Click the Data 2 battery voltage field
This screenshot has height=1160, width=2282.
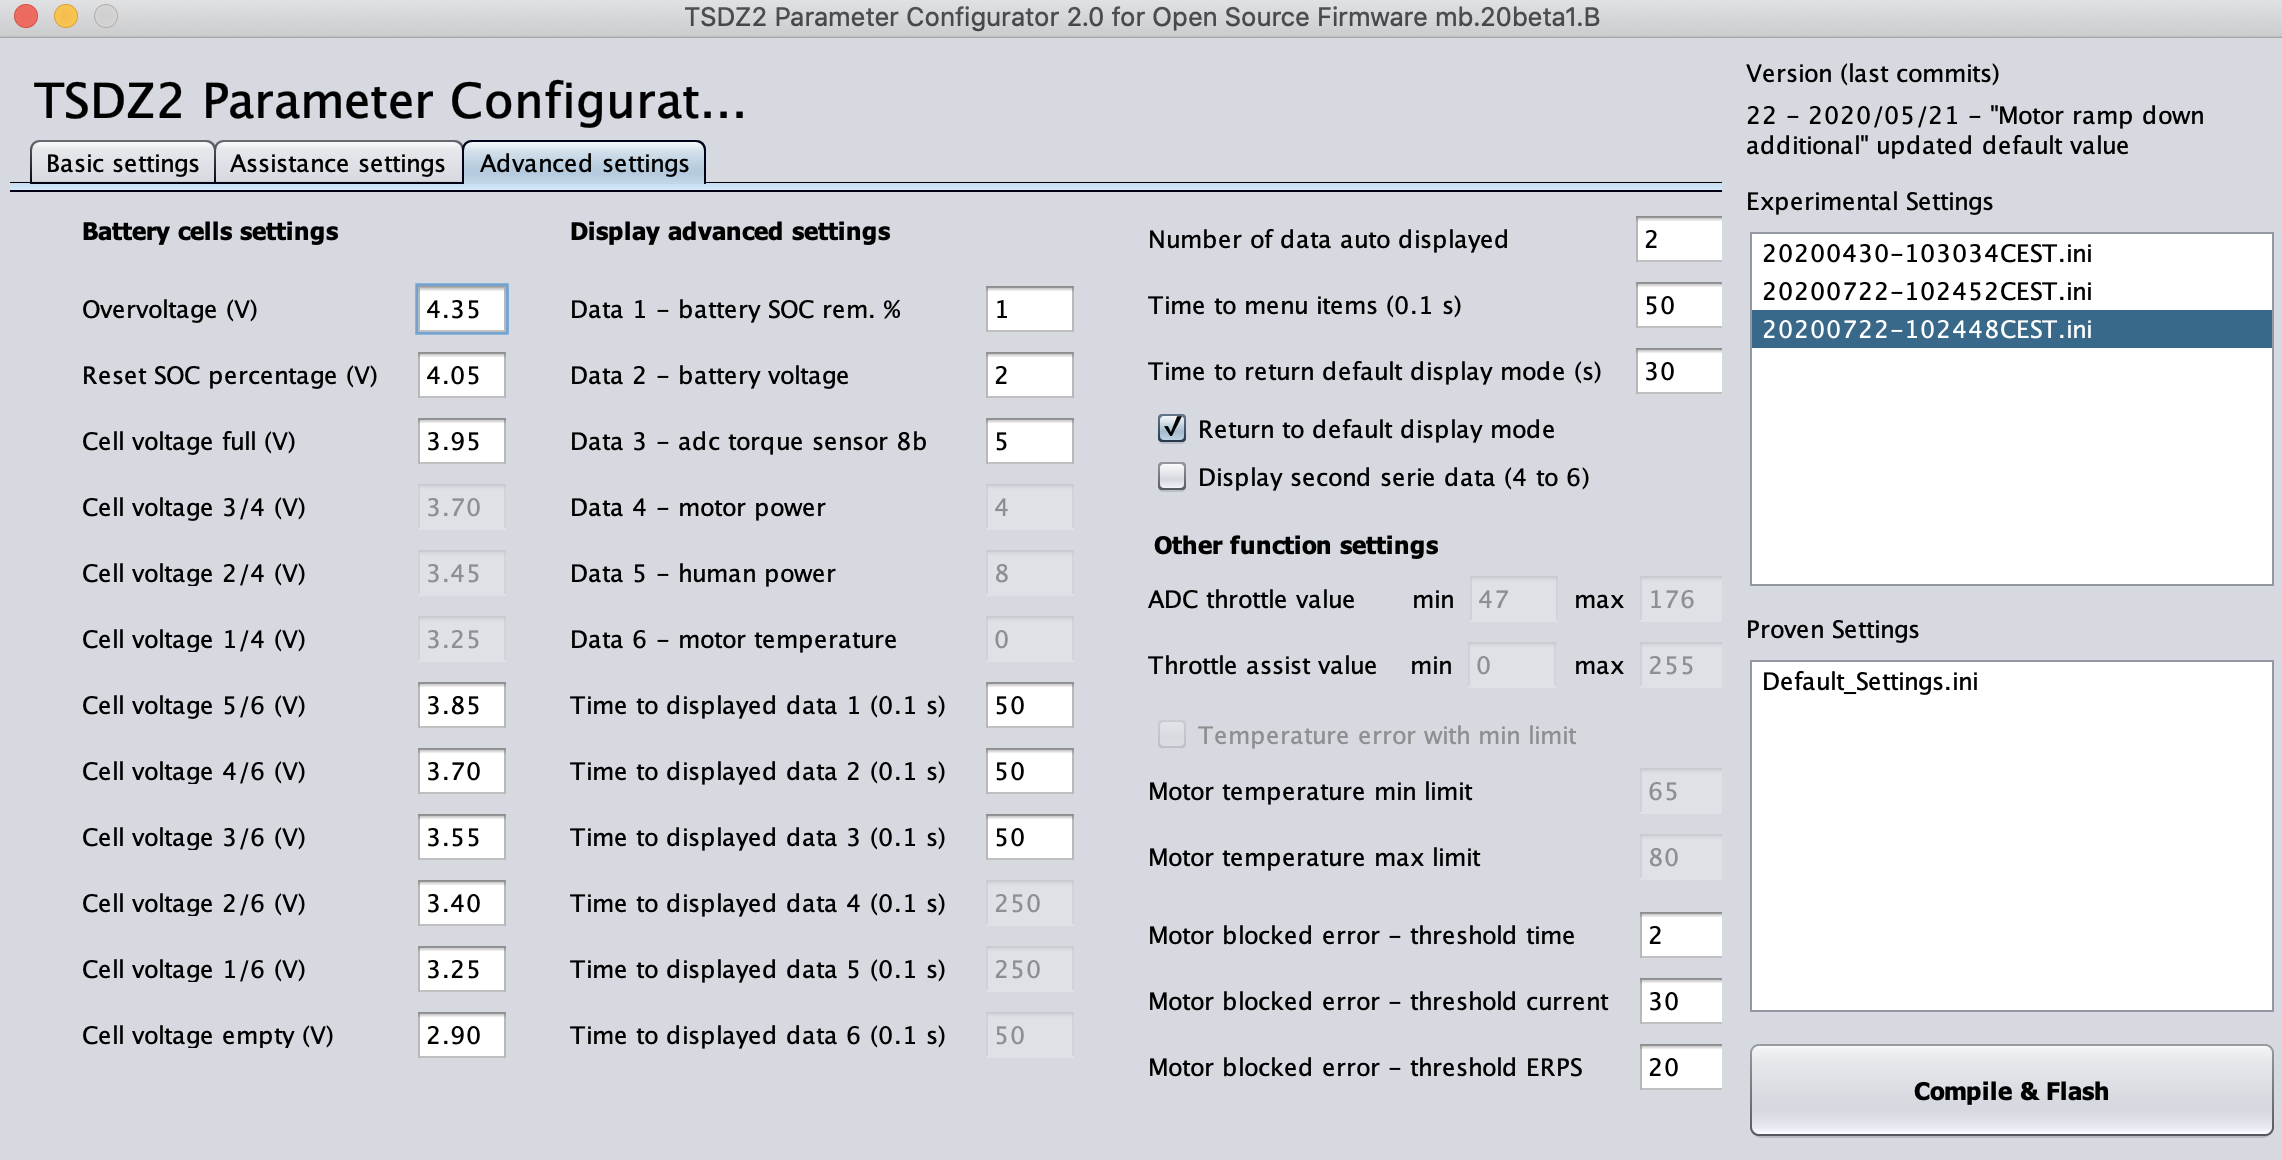(x=1030, y=375)
